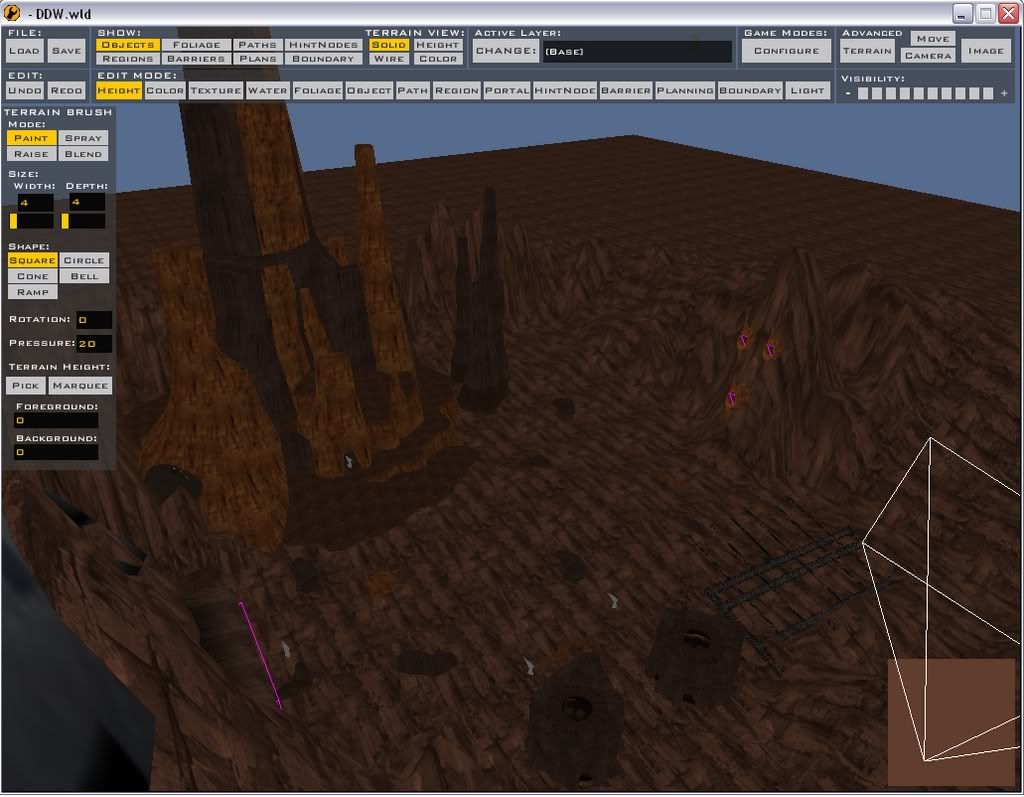This screenshot has width=1024, height=797.
Task: Switch to Object edit mode
Action: click(x=369, y=91)
